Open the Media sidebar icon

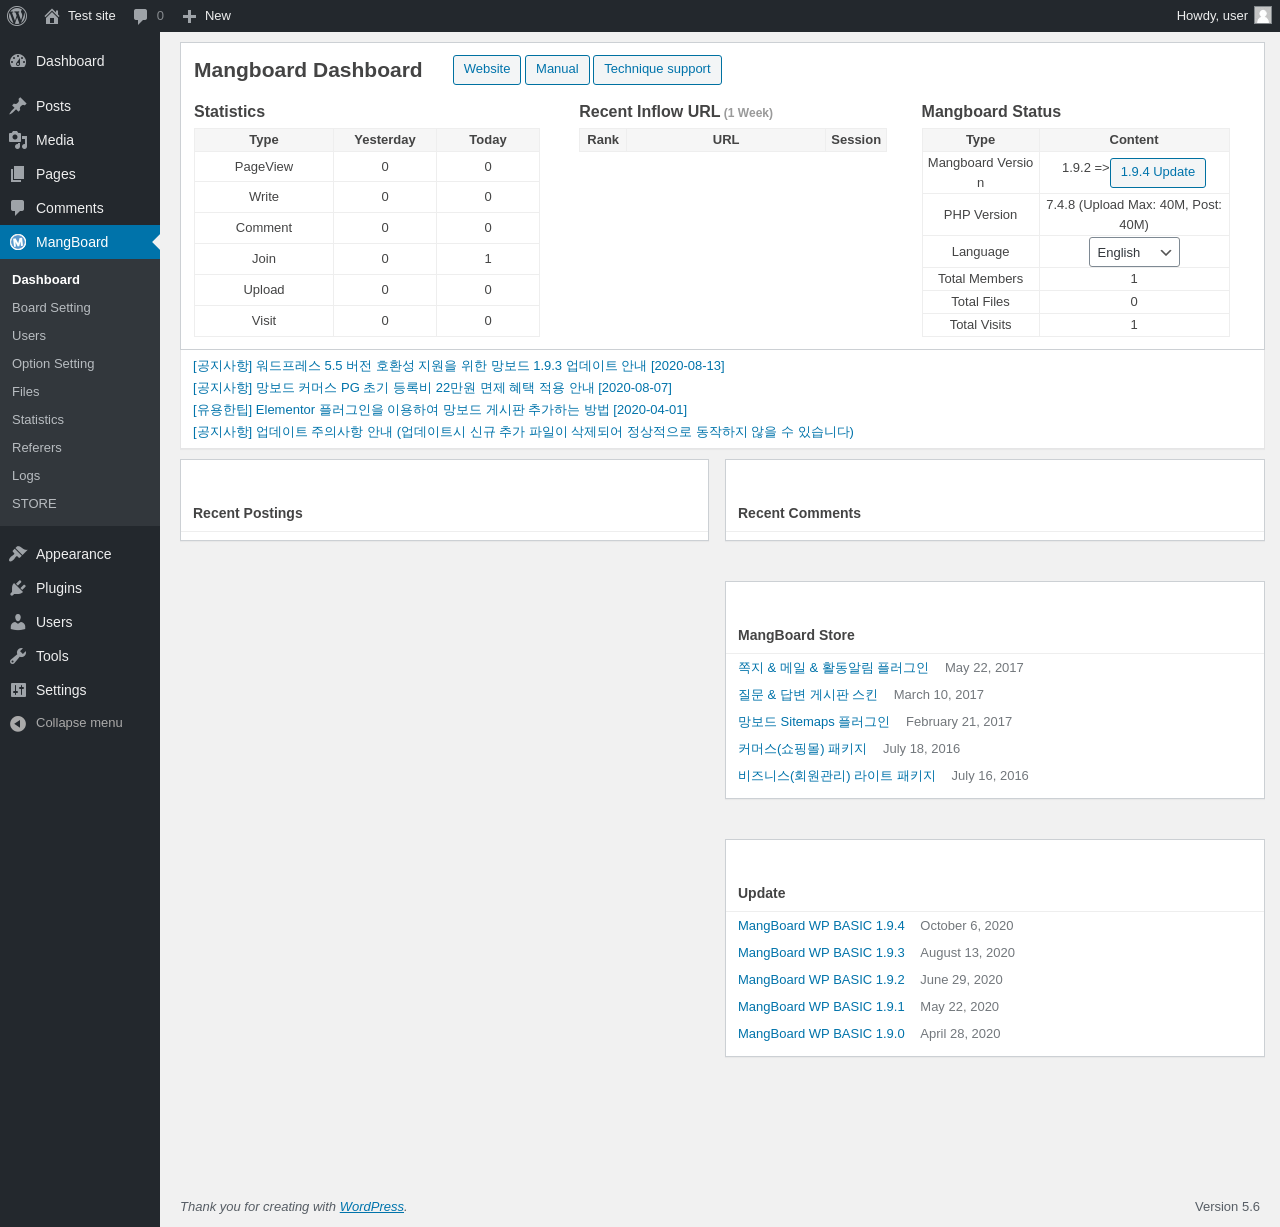(18, 140)
